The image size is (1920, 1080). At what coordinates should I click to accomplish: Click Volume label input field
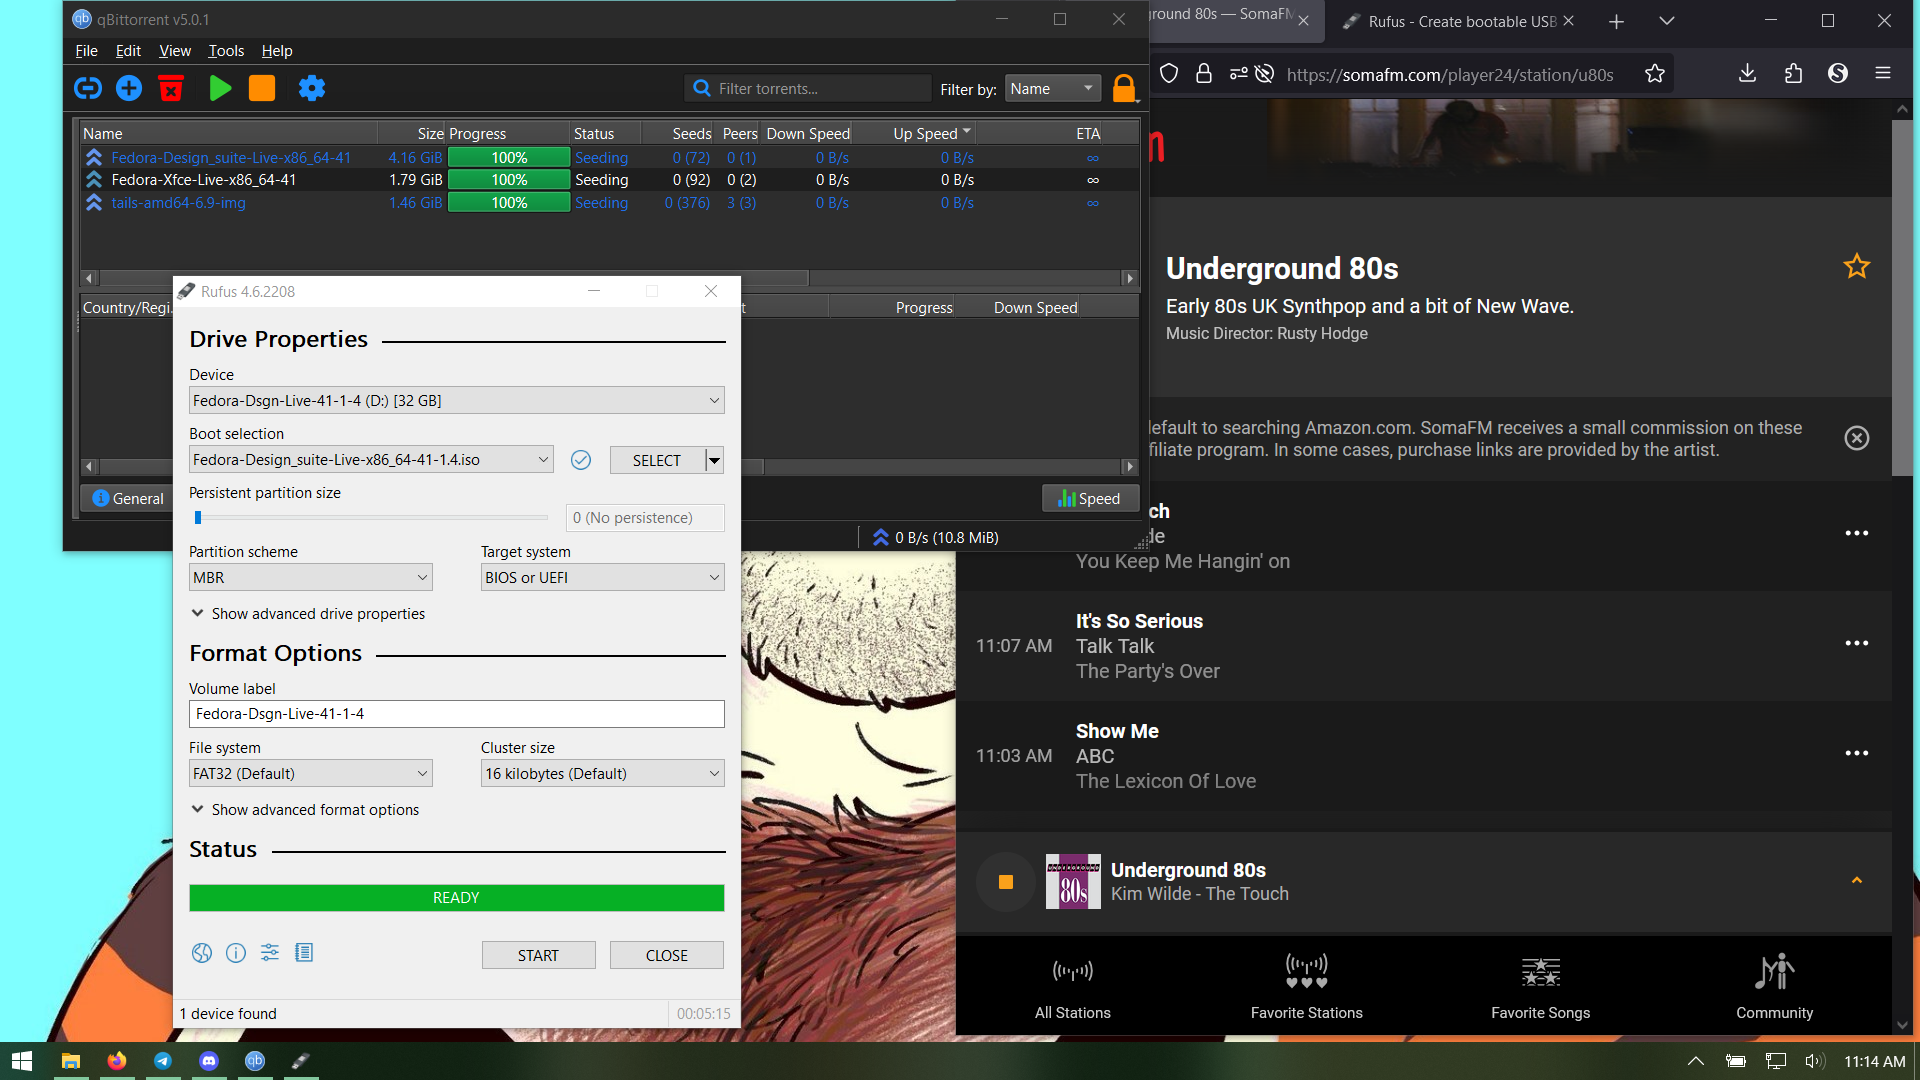[456, 714]
